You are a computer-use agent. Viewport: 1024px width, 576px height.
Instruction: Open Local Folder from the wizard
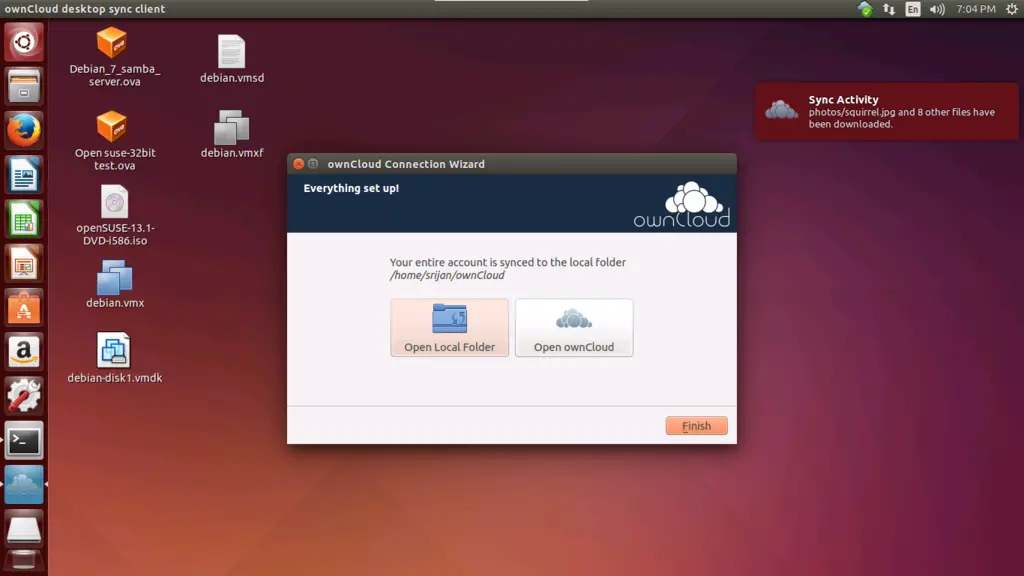(x=449, y=328)
